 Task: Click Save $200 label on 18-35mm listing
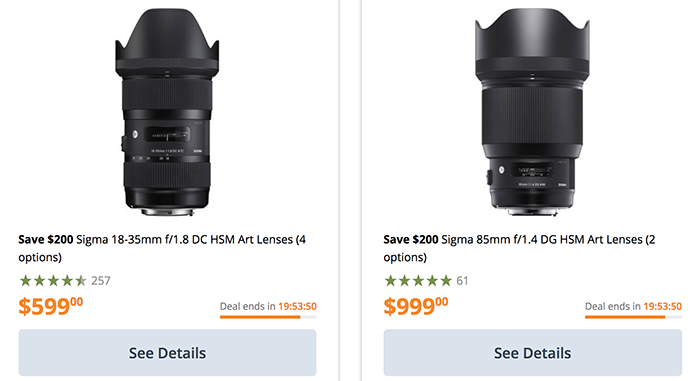click(46, 240)
